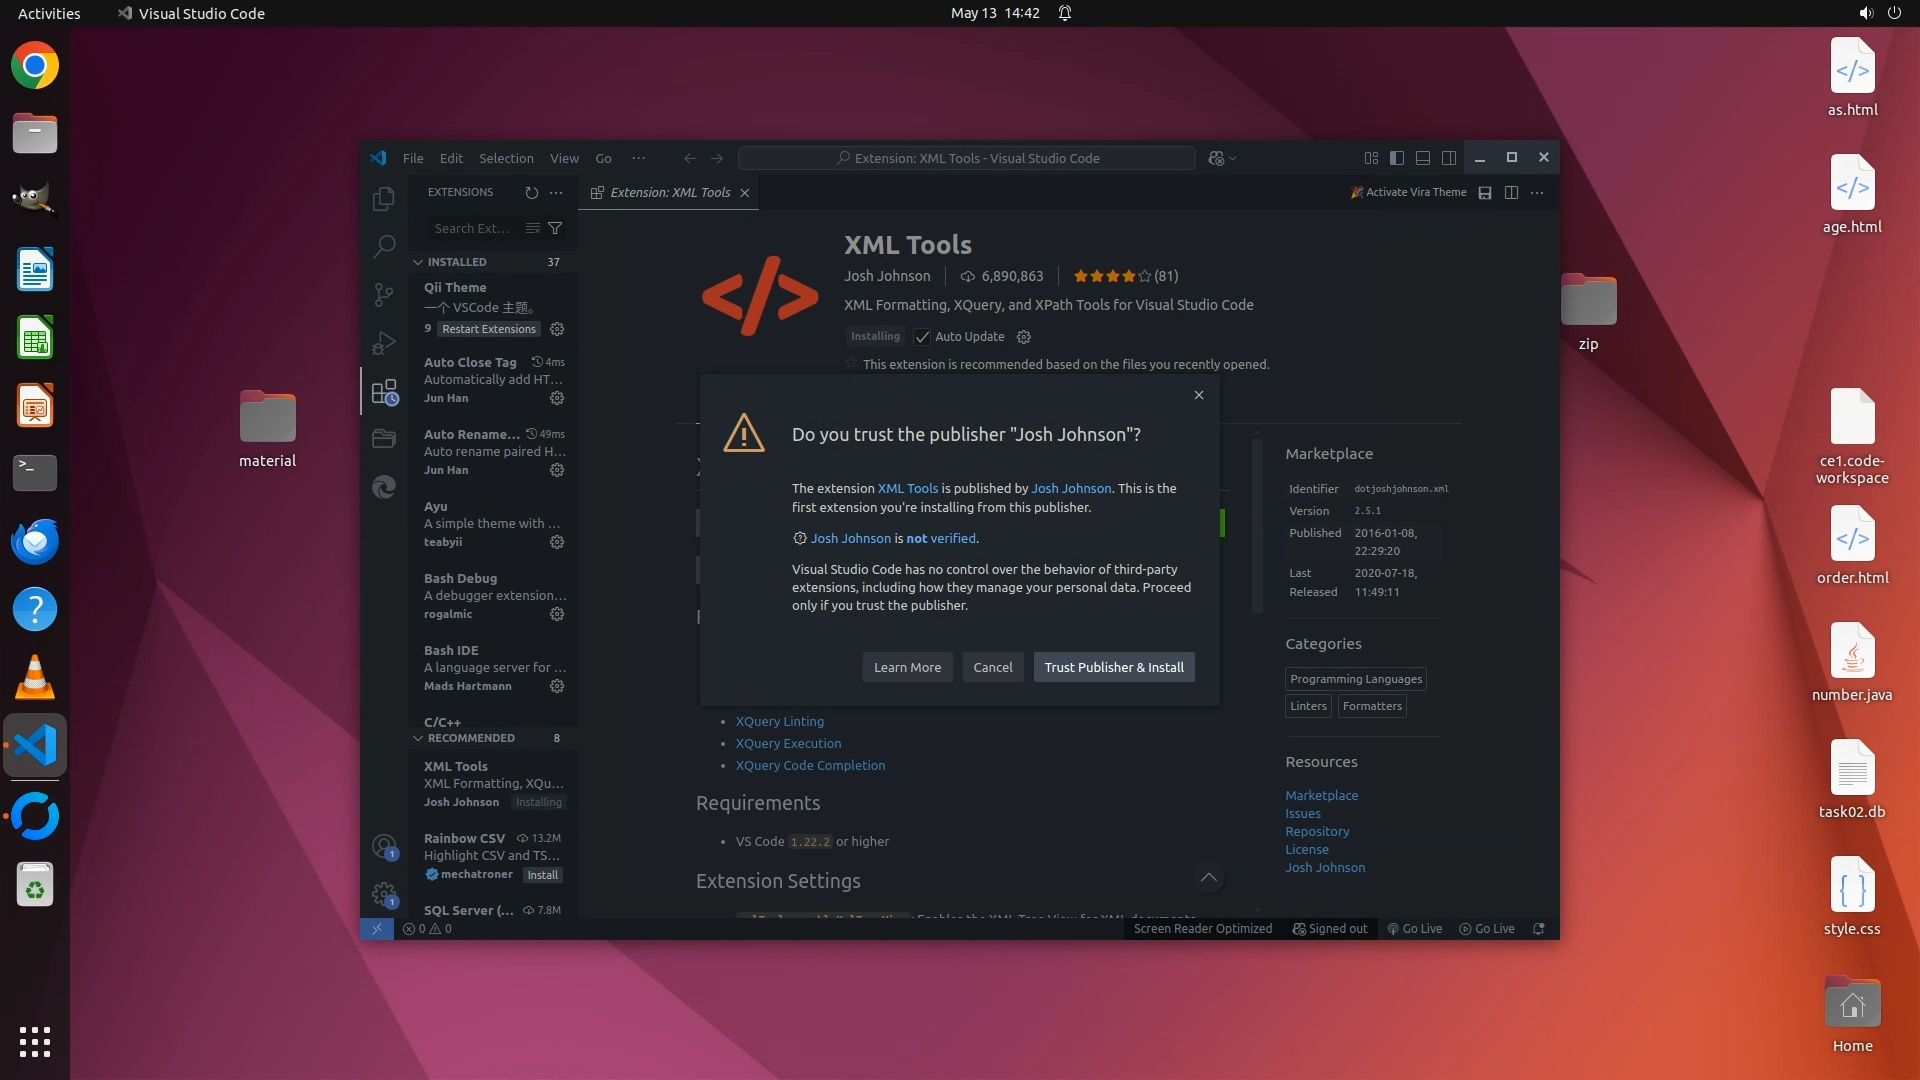
Task: Open Accounts icon in activity bar
Action: click(383, 847)
